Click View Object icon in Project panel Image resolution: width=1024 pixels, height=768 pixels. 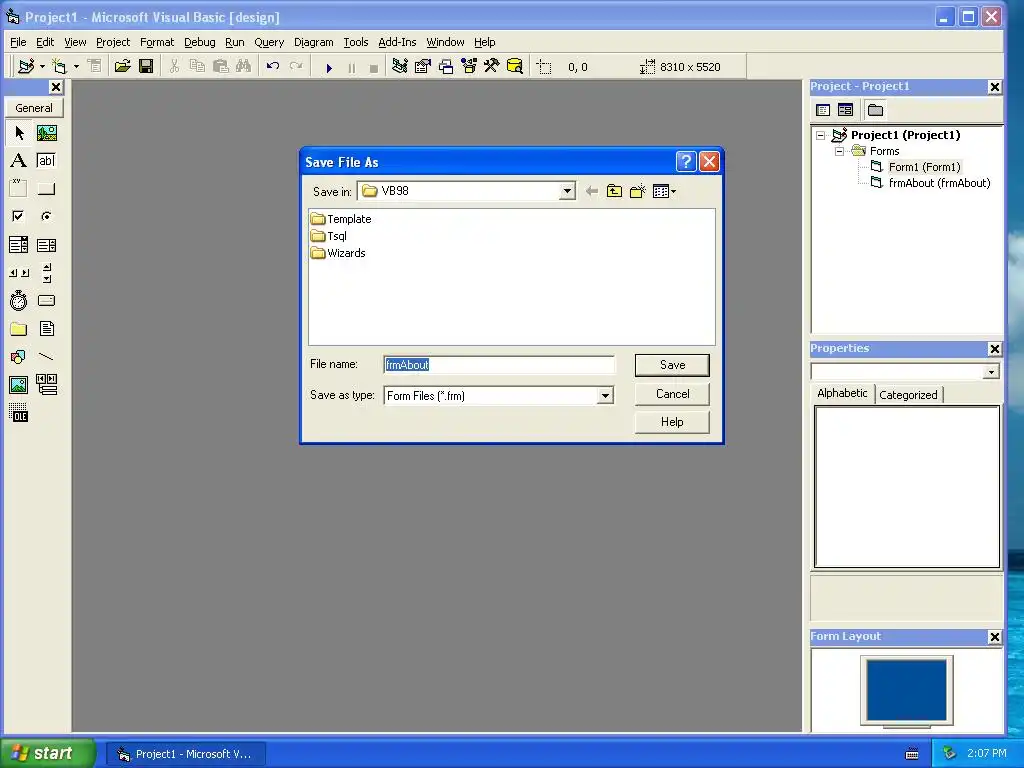[845, 110]
